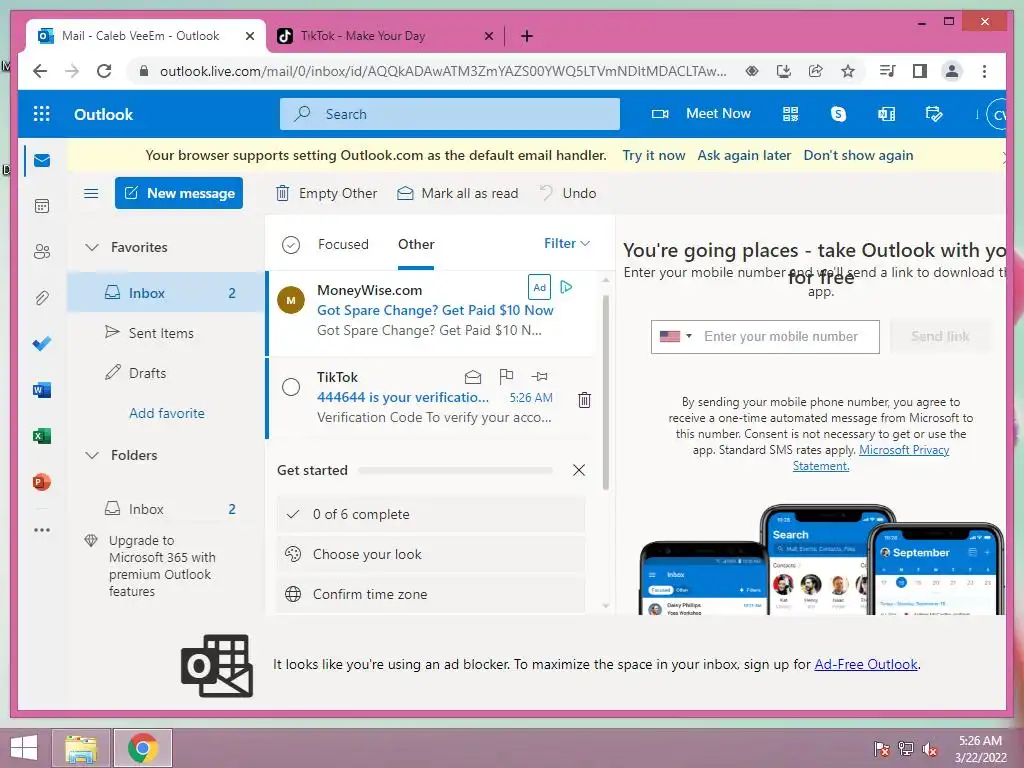Open the To Do checkmark icon

(42, 344)
